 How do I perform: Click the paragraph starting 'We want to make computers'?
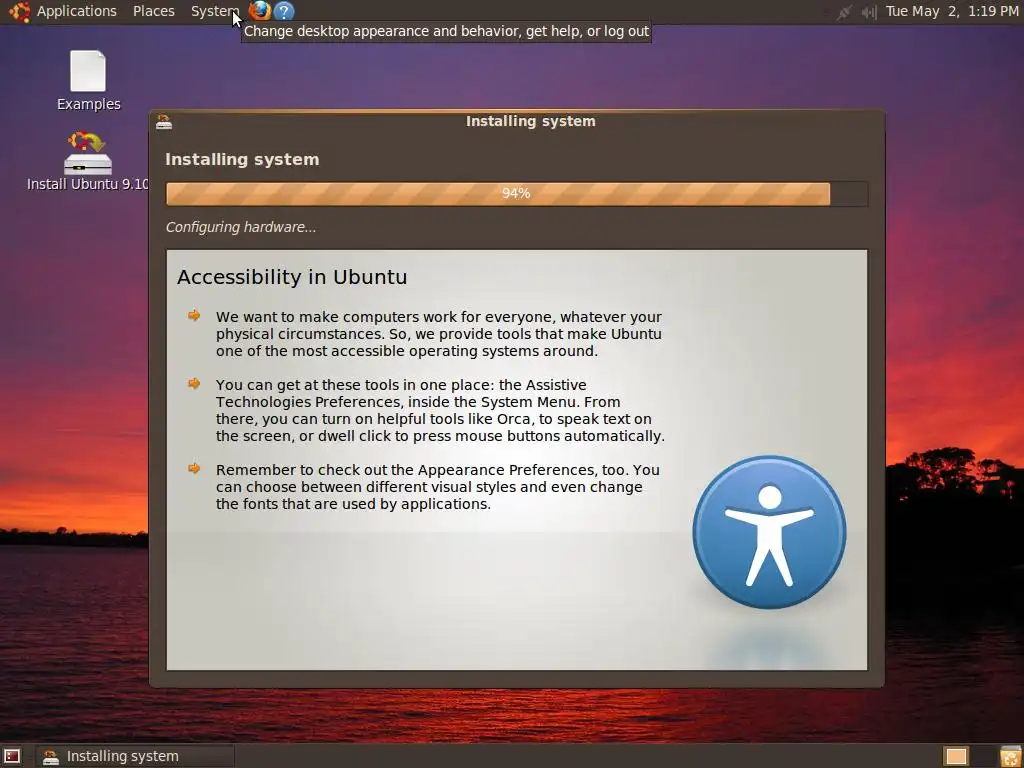point(439,334)
